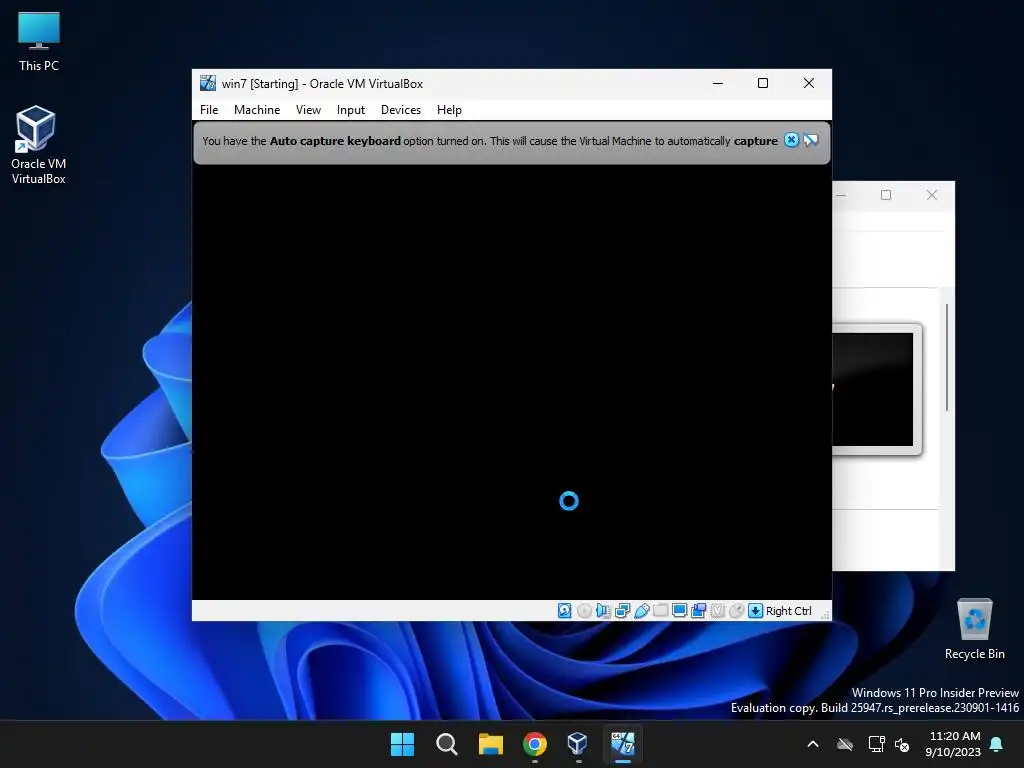This screenshot has height=768, width=1024.
Task: Open the notification bell
Action: tap(997, 744)
